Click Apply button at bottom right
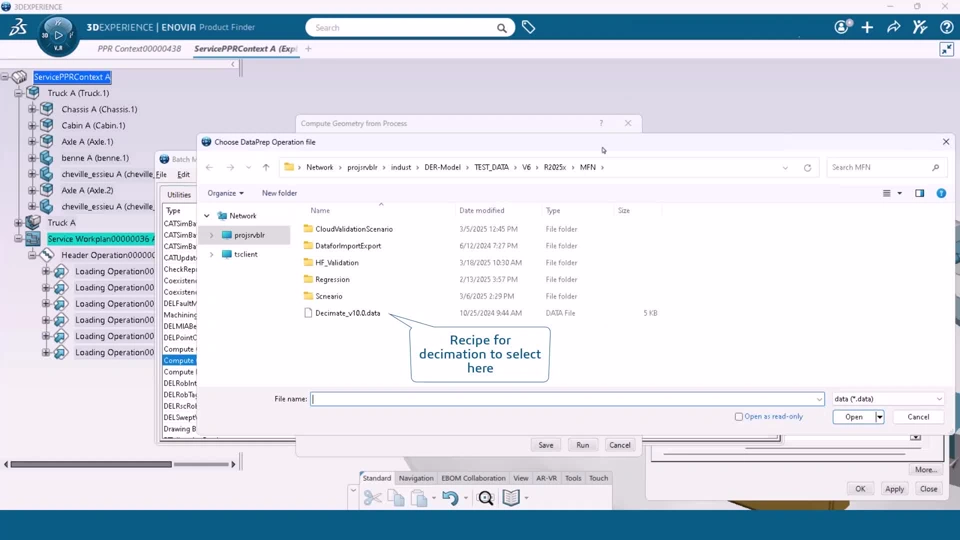 (x=894, y=489)
